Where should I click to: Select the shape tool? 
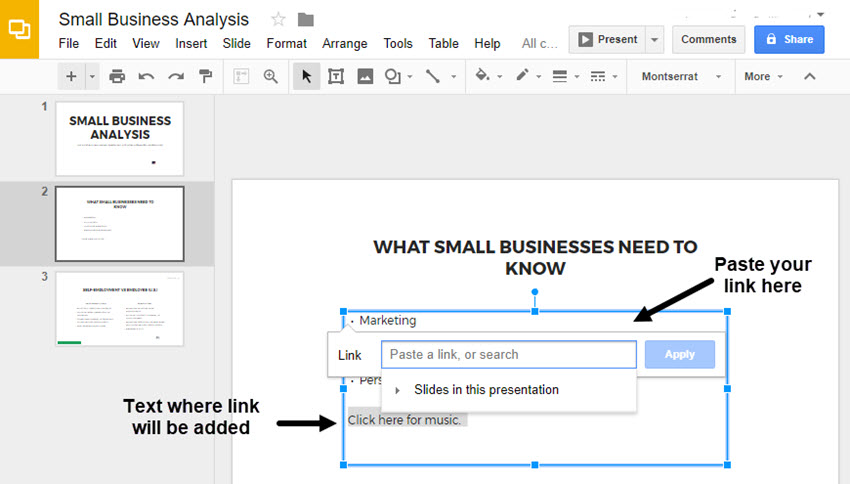pos(392,76)
